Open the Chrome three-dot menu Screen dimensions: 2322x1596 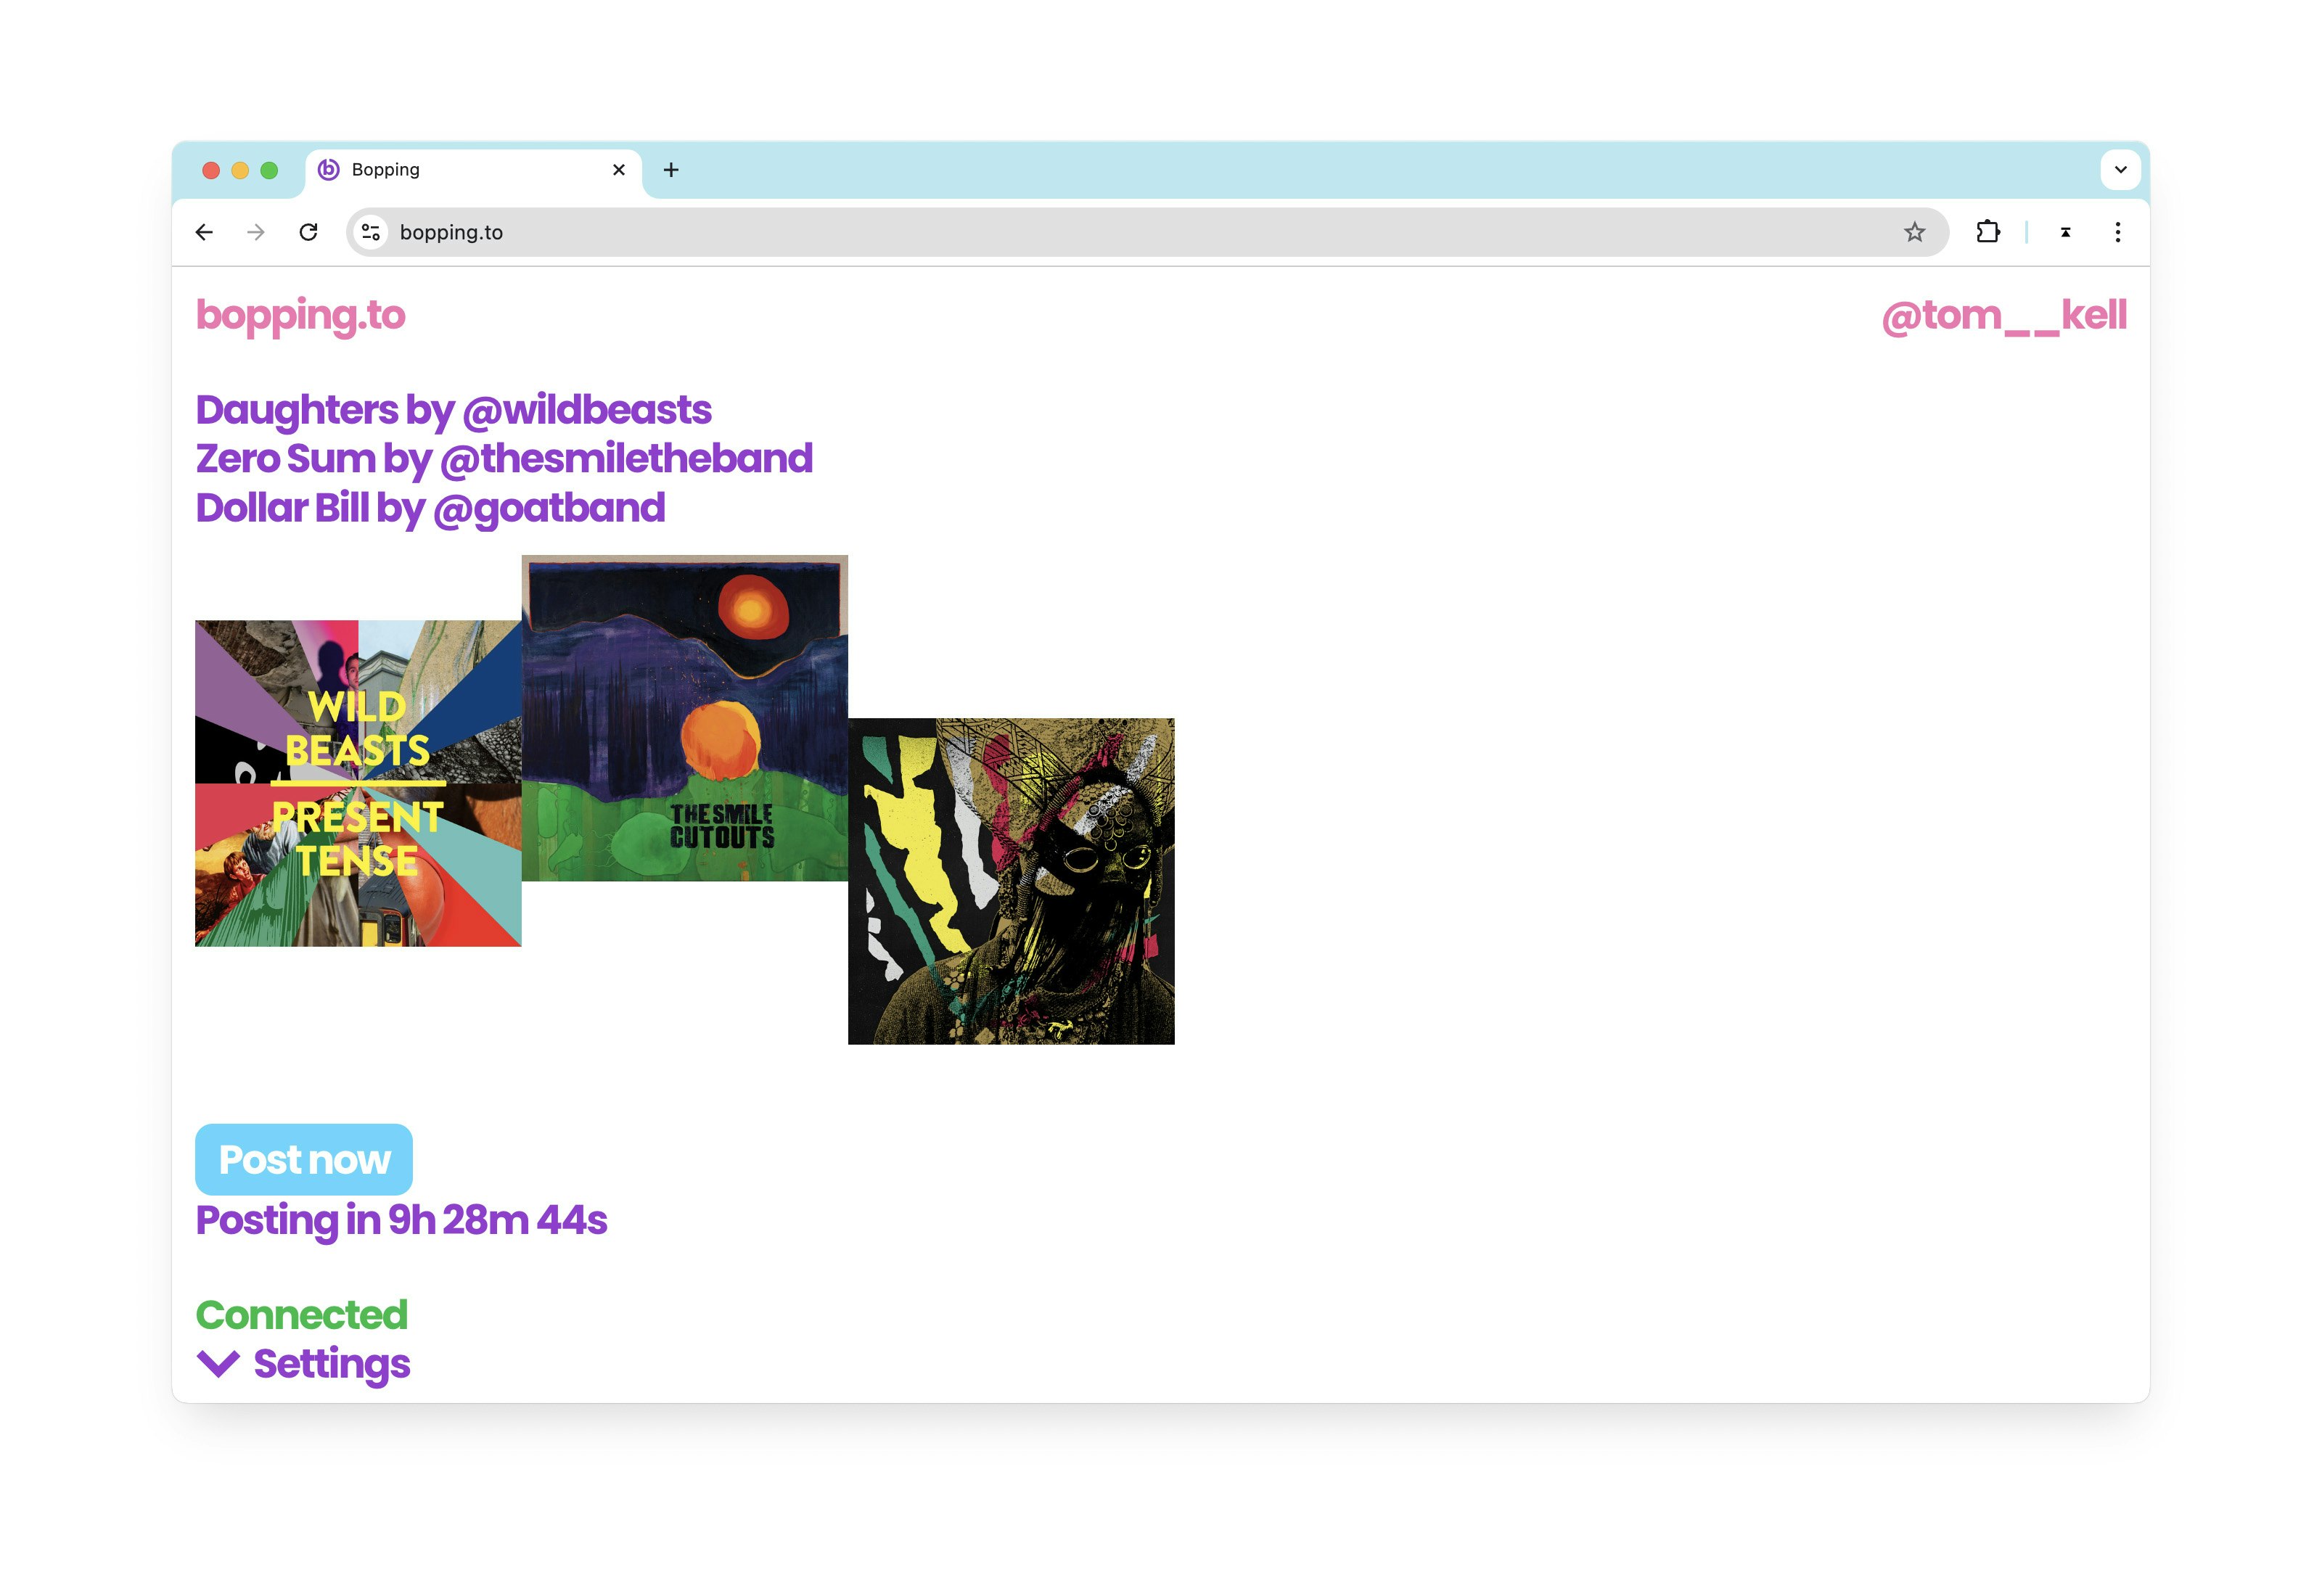point(2117,232)
